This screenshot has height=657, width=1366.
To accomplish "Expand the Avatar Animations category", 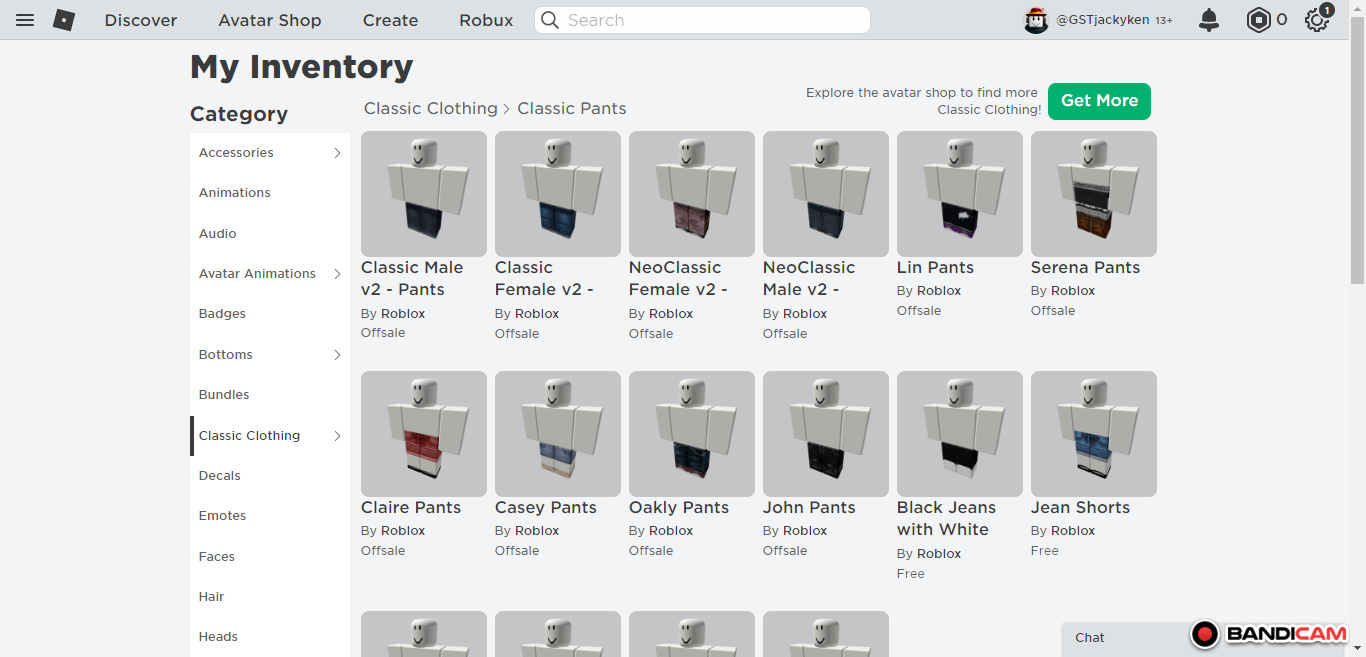I will [x=337, y=274].
